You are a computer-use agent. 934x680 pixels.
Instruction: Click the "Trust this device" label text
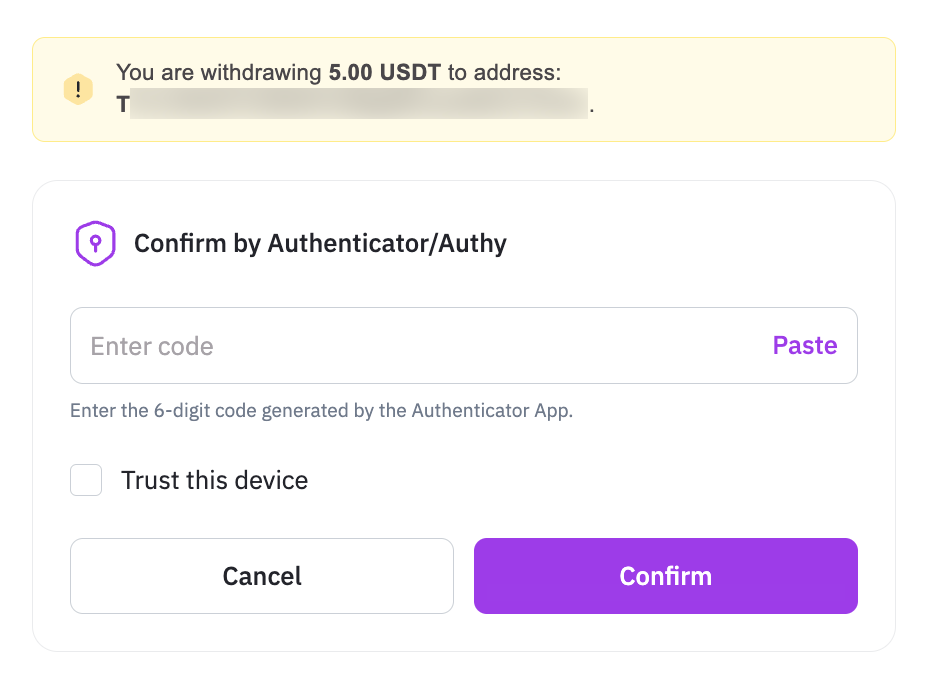click(x=214, y=480)
